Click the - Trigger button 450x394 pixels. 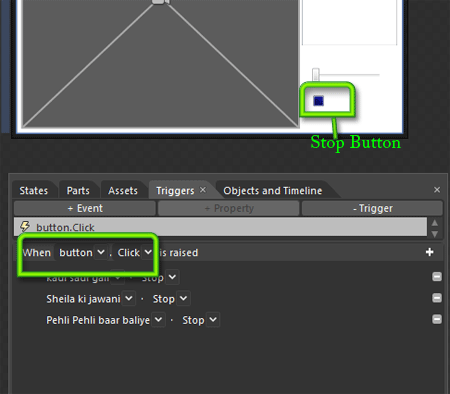coord(373,208)
